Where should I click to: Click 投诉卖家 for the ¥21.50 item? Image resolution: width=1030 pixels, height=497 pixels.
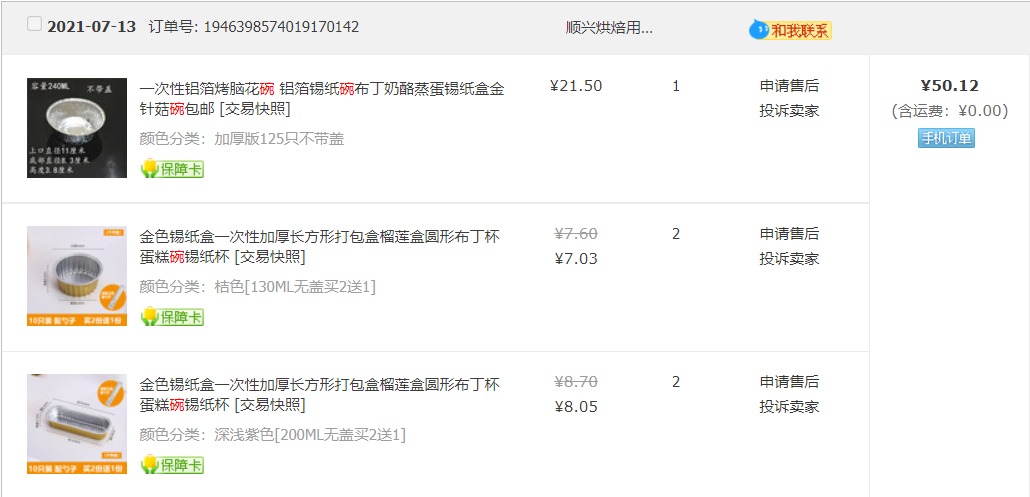coord(789,110)
